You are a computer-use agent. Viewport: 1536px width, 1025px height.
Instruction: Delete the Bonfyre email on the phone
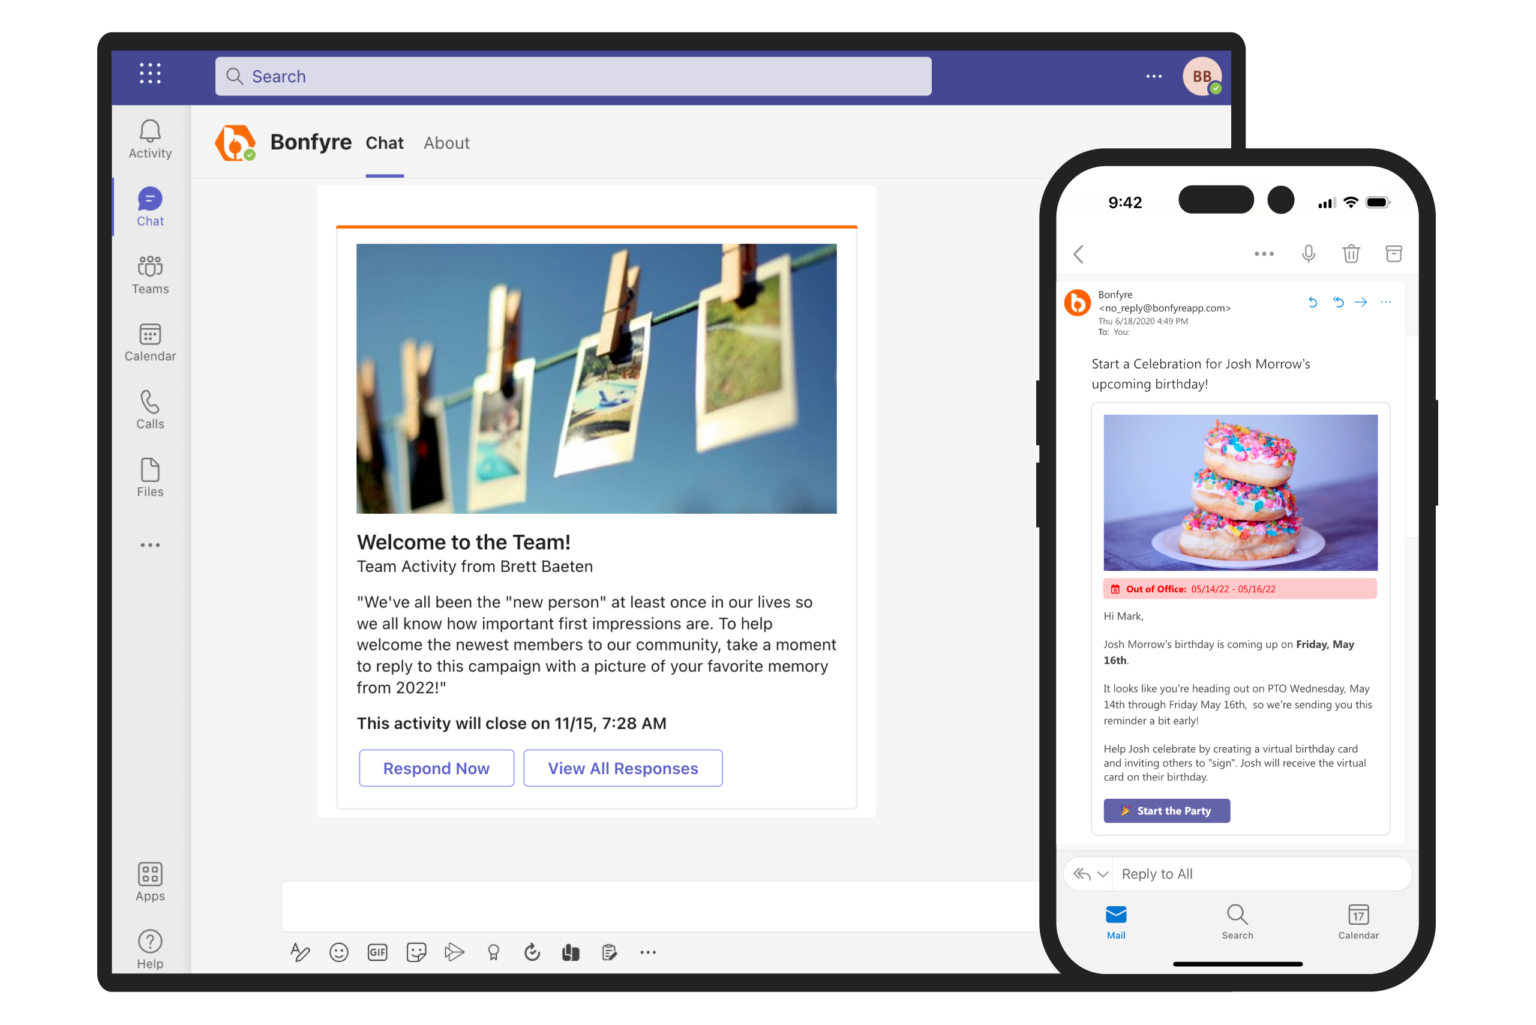tap(1351, 253)
